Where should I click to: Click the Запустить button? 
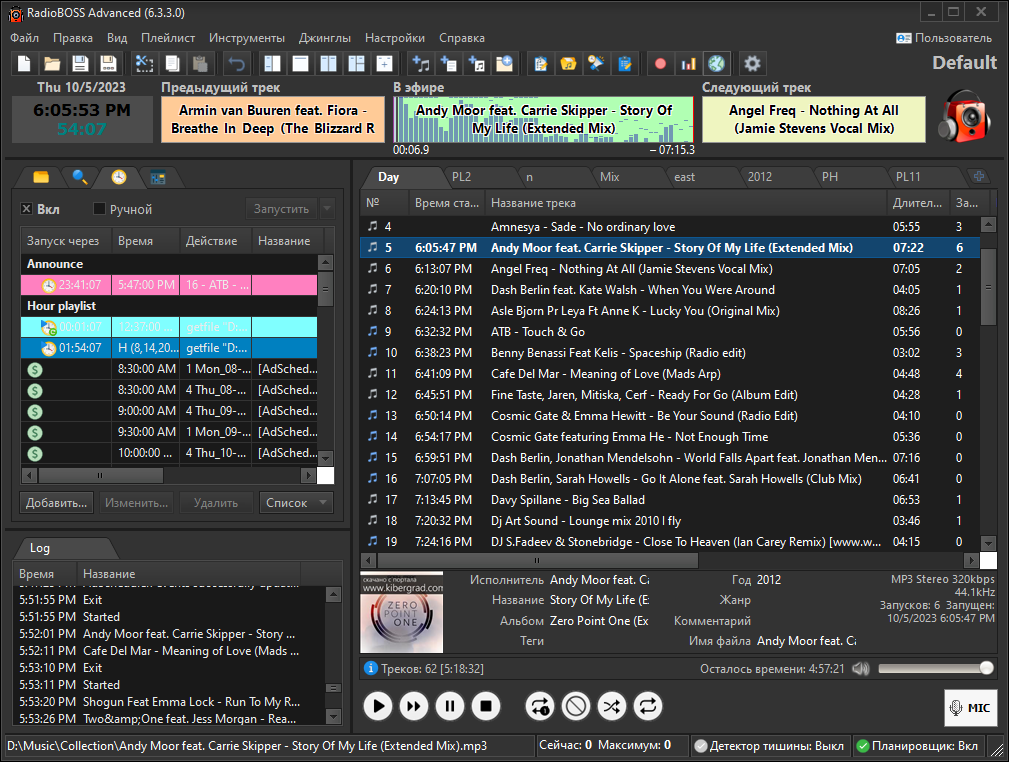coord(282,209)
